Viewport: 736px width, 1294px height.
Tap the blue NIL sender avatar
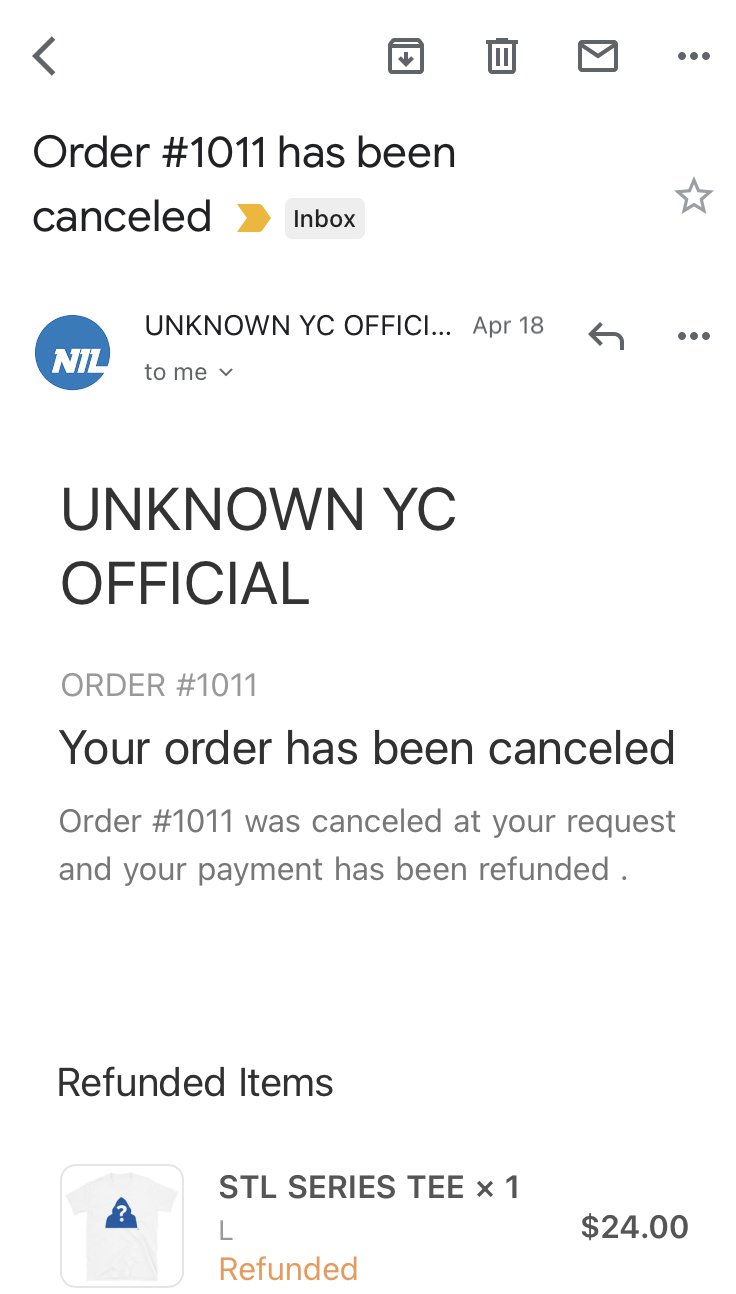(72, 352)
